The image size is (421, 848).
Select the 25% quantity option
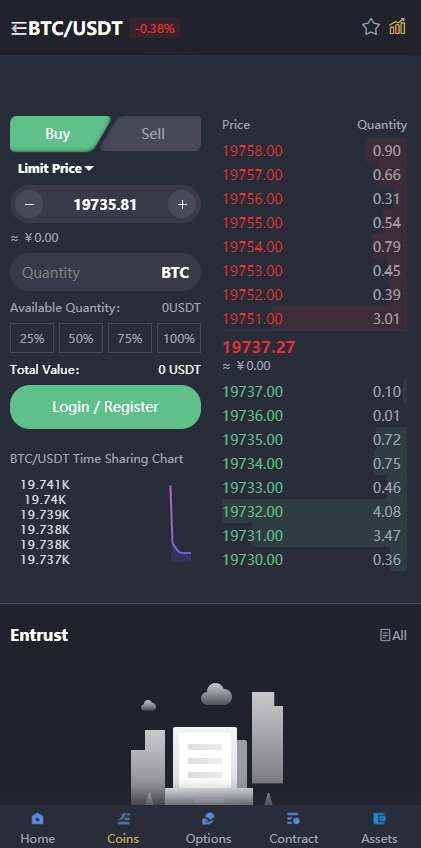click(32, 339)
